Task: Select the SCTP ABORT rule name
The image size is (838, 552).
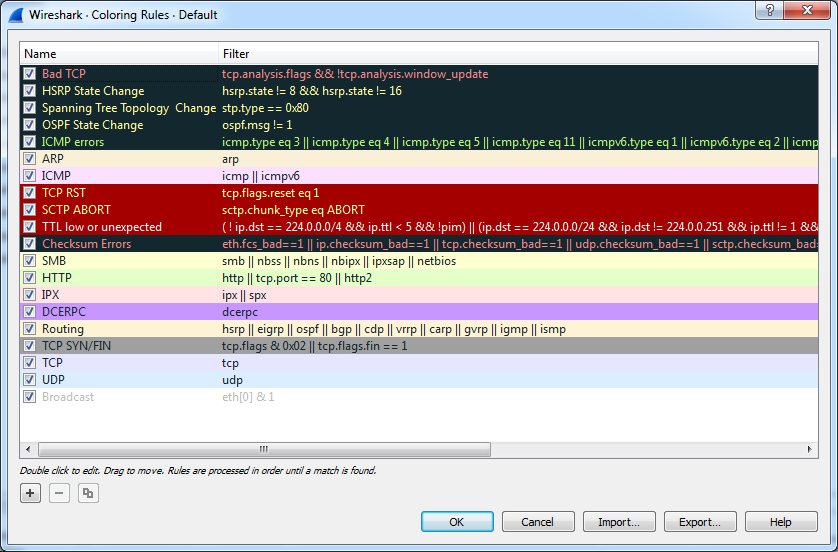Action: [76, 210]
